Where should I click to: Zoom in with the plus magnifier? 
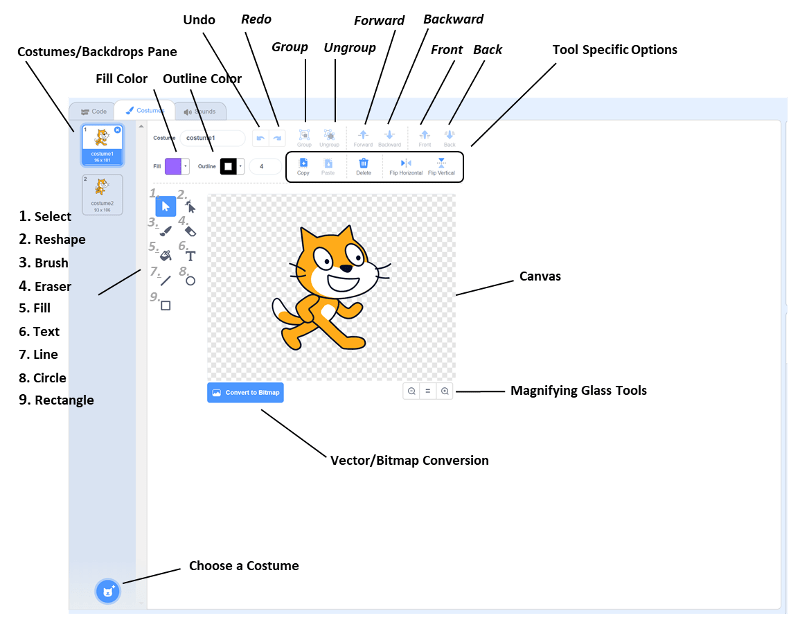[445, 391]
